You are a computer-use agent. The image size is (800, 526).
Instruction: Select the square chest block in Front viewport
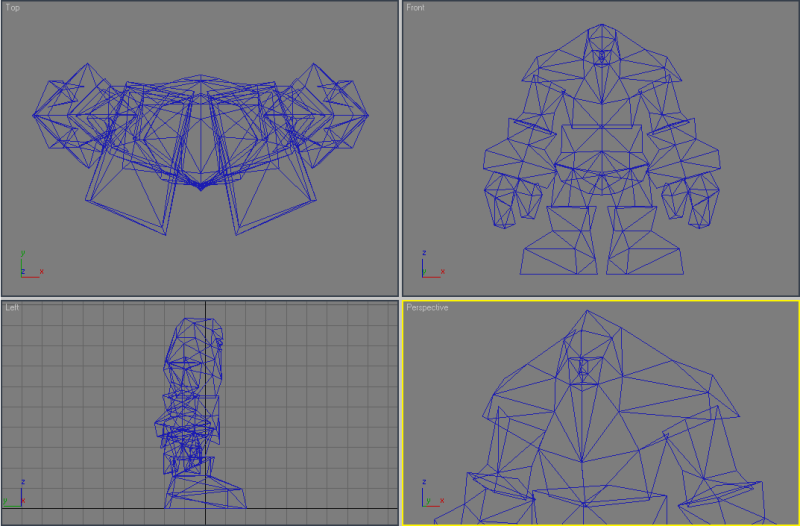tap(602, 138)
